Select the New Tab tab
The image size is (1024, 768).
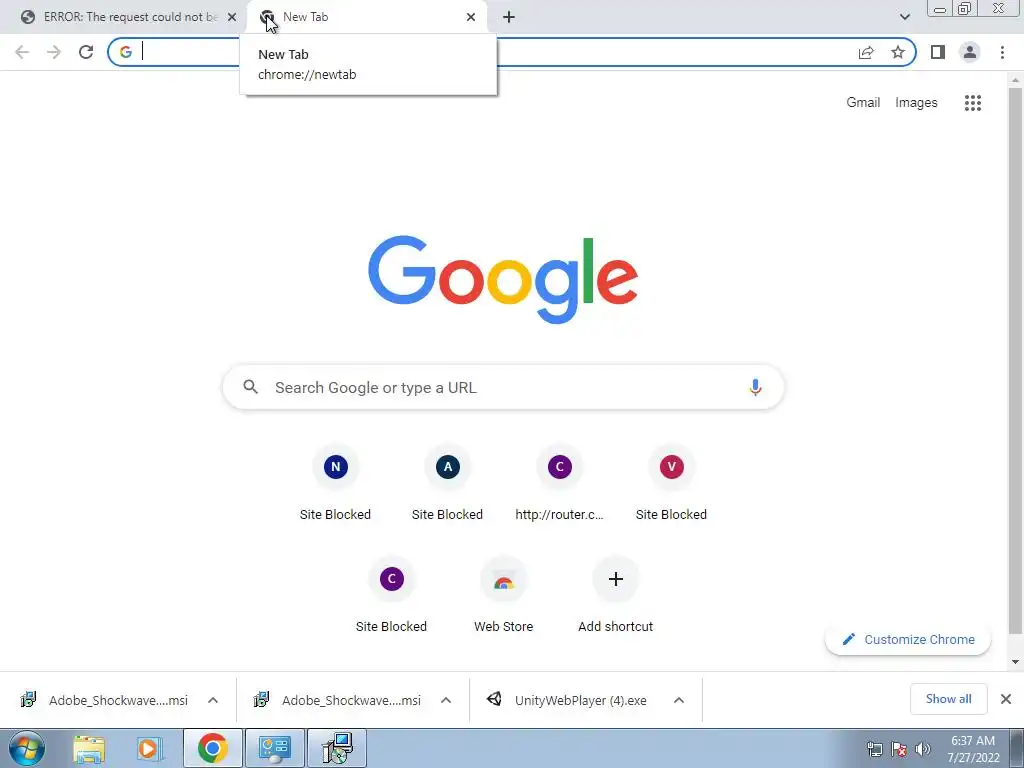pos(366,17)
